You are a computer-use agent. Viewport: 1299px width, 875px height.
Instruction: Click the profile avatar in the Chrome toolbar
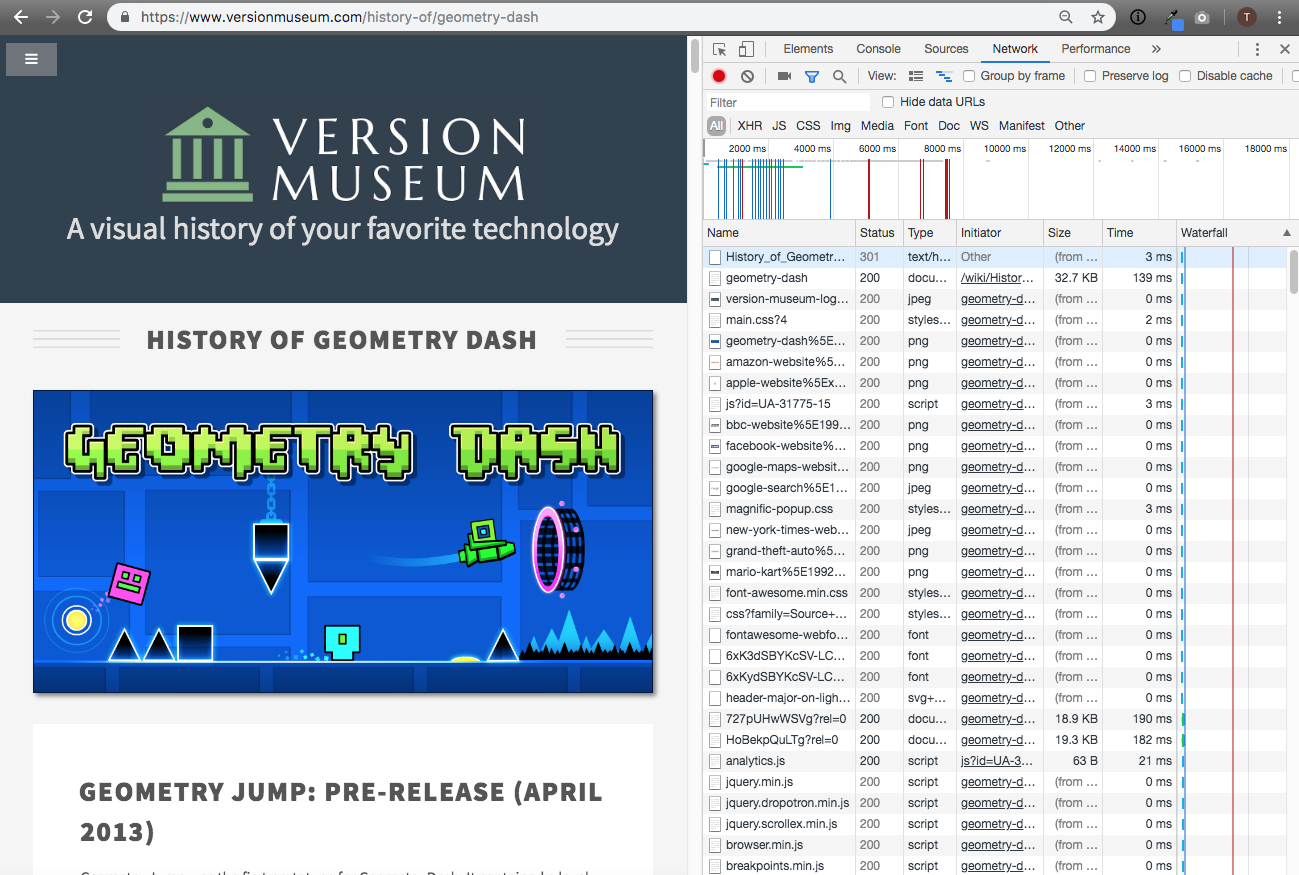pos(1246,17)
